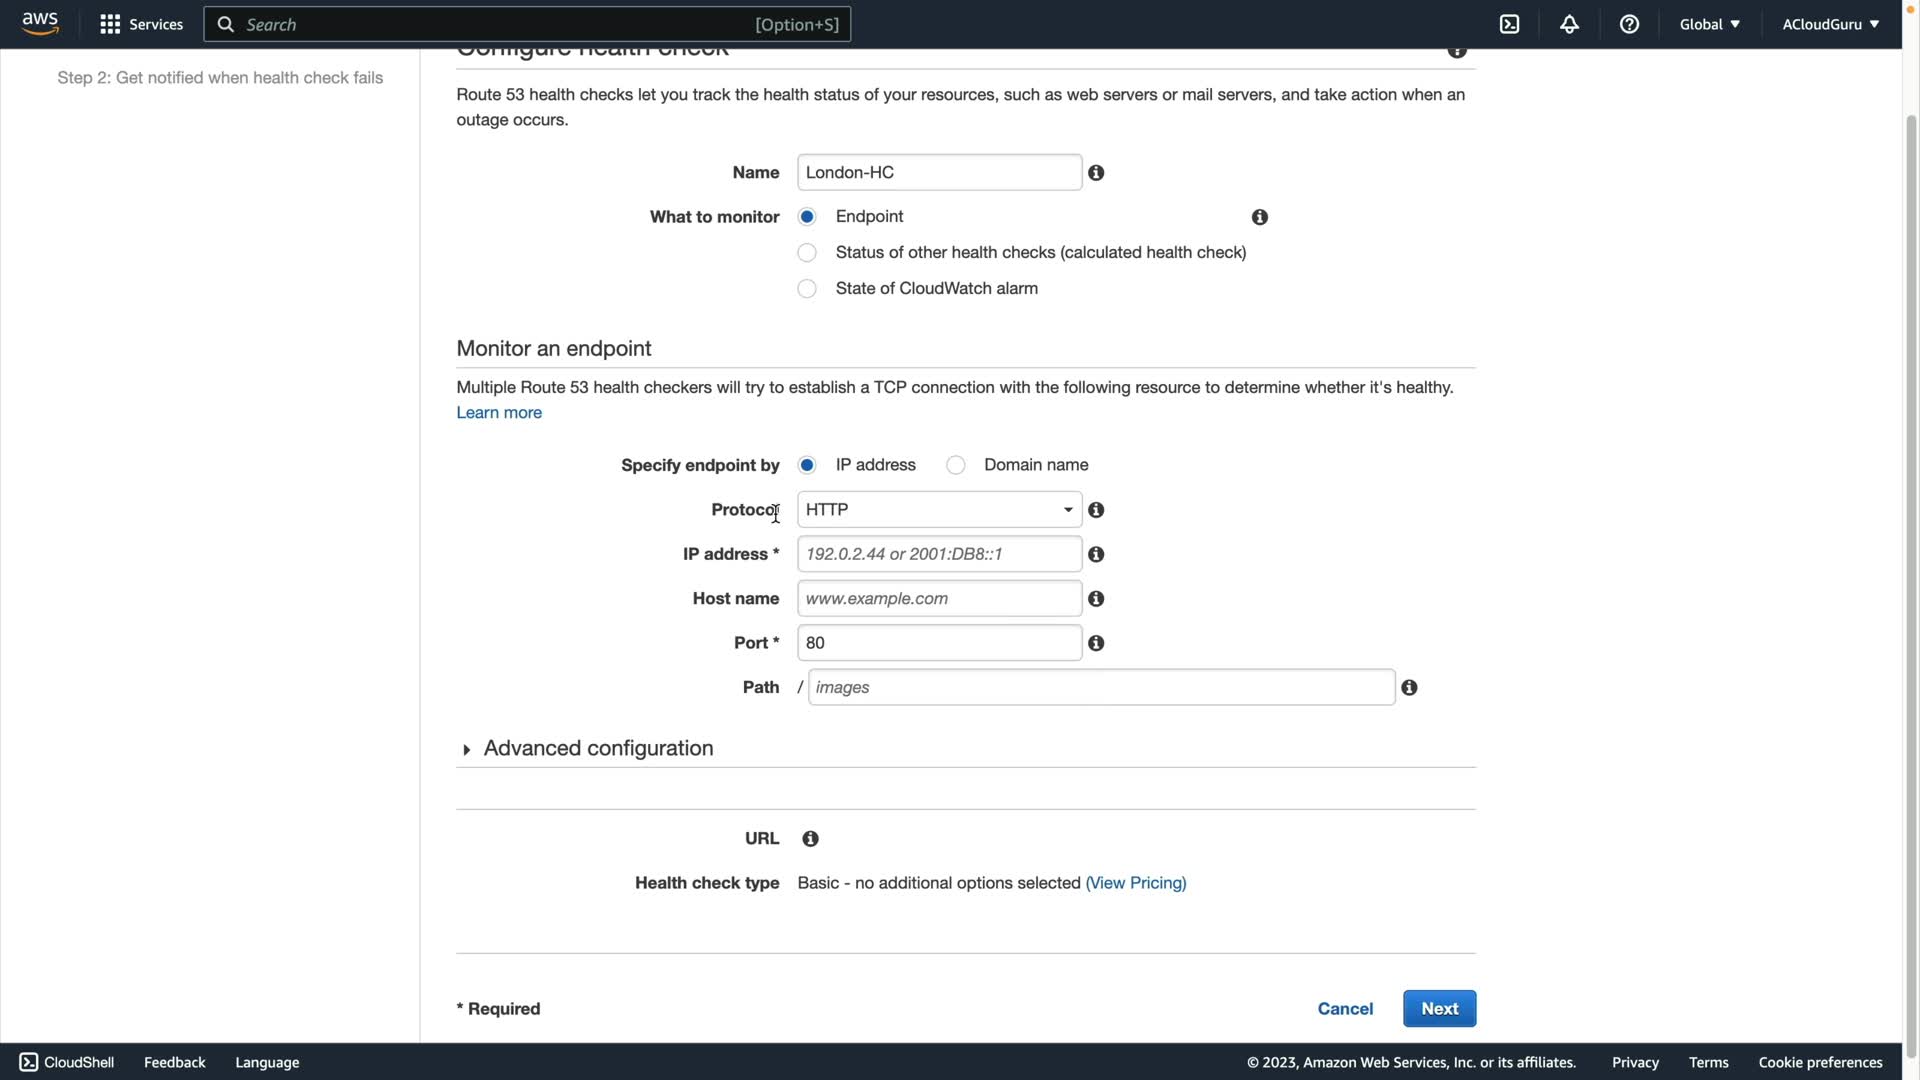Open the View Pricing link

click(1136, 883)
